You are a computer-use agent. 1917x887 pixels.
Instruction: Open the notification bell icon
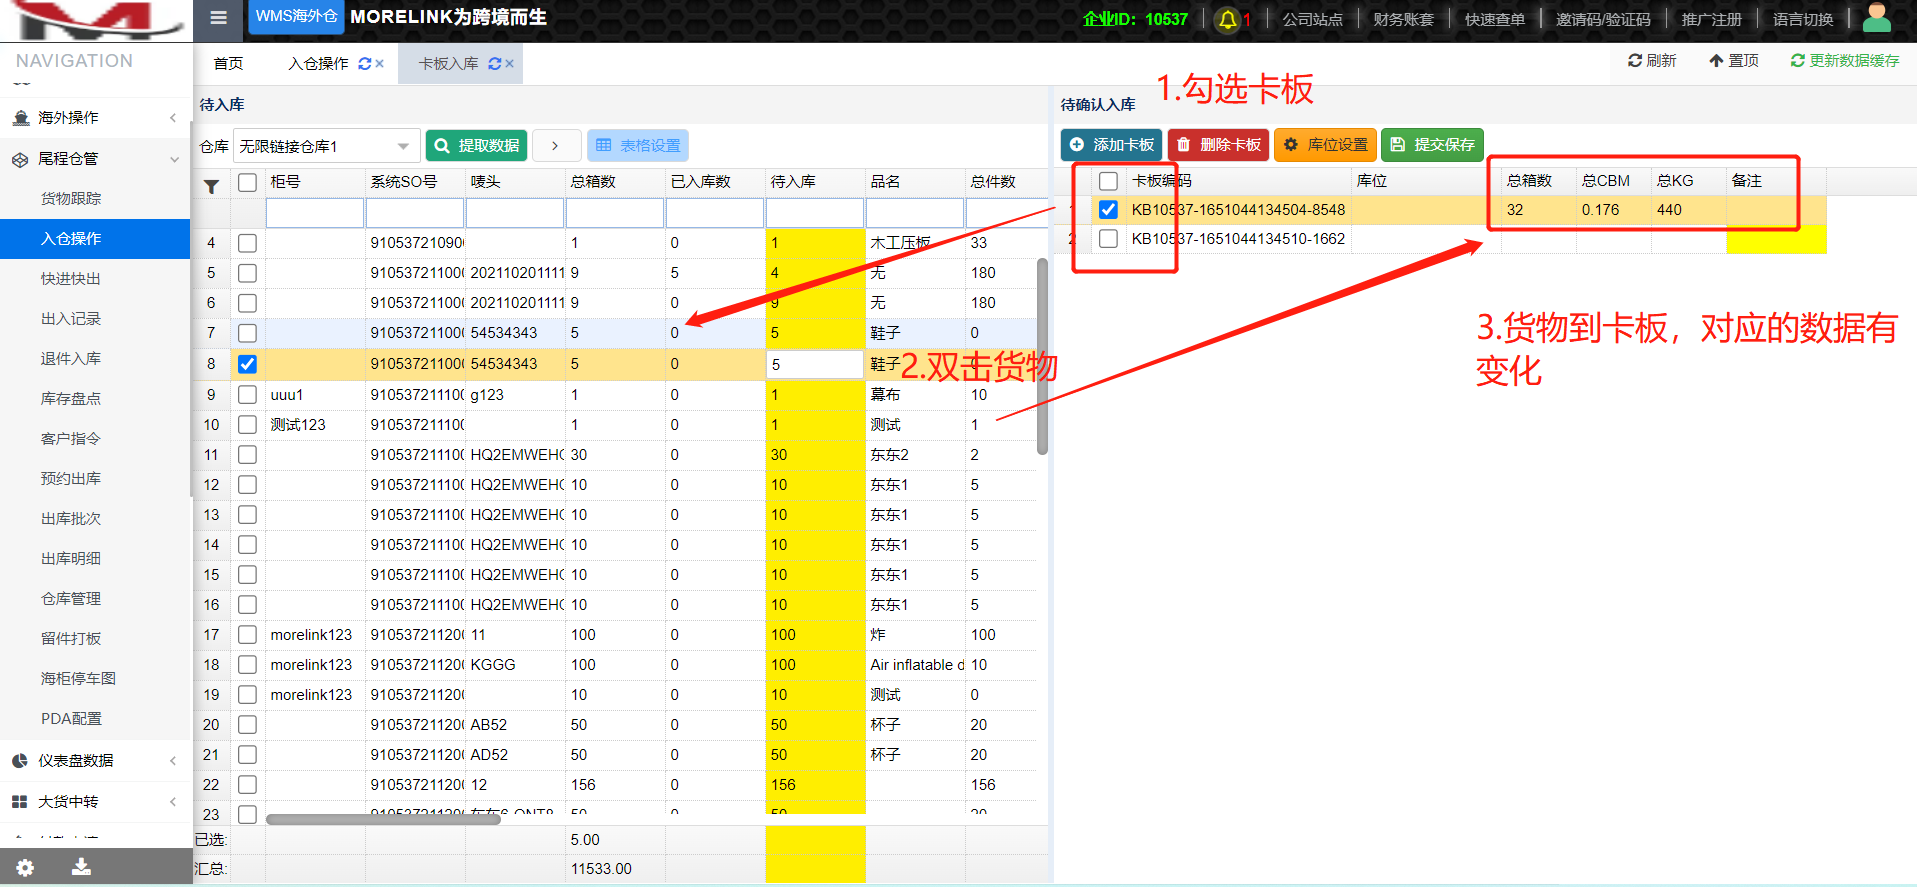(x=1227, y=19)
